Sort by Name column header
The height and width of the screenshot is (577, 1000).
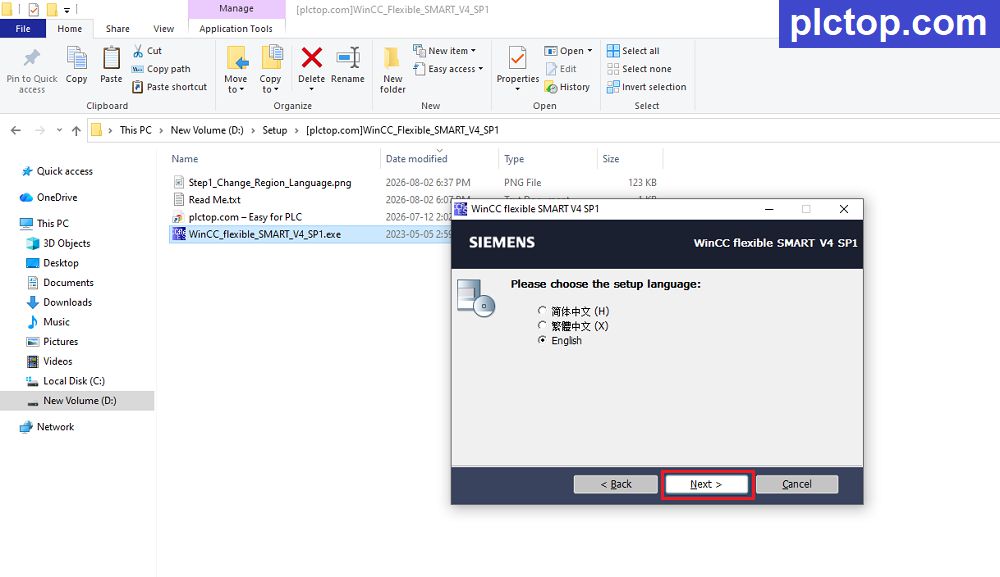click(x=184, y=159)
